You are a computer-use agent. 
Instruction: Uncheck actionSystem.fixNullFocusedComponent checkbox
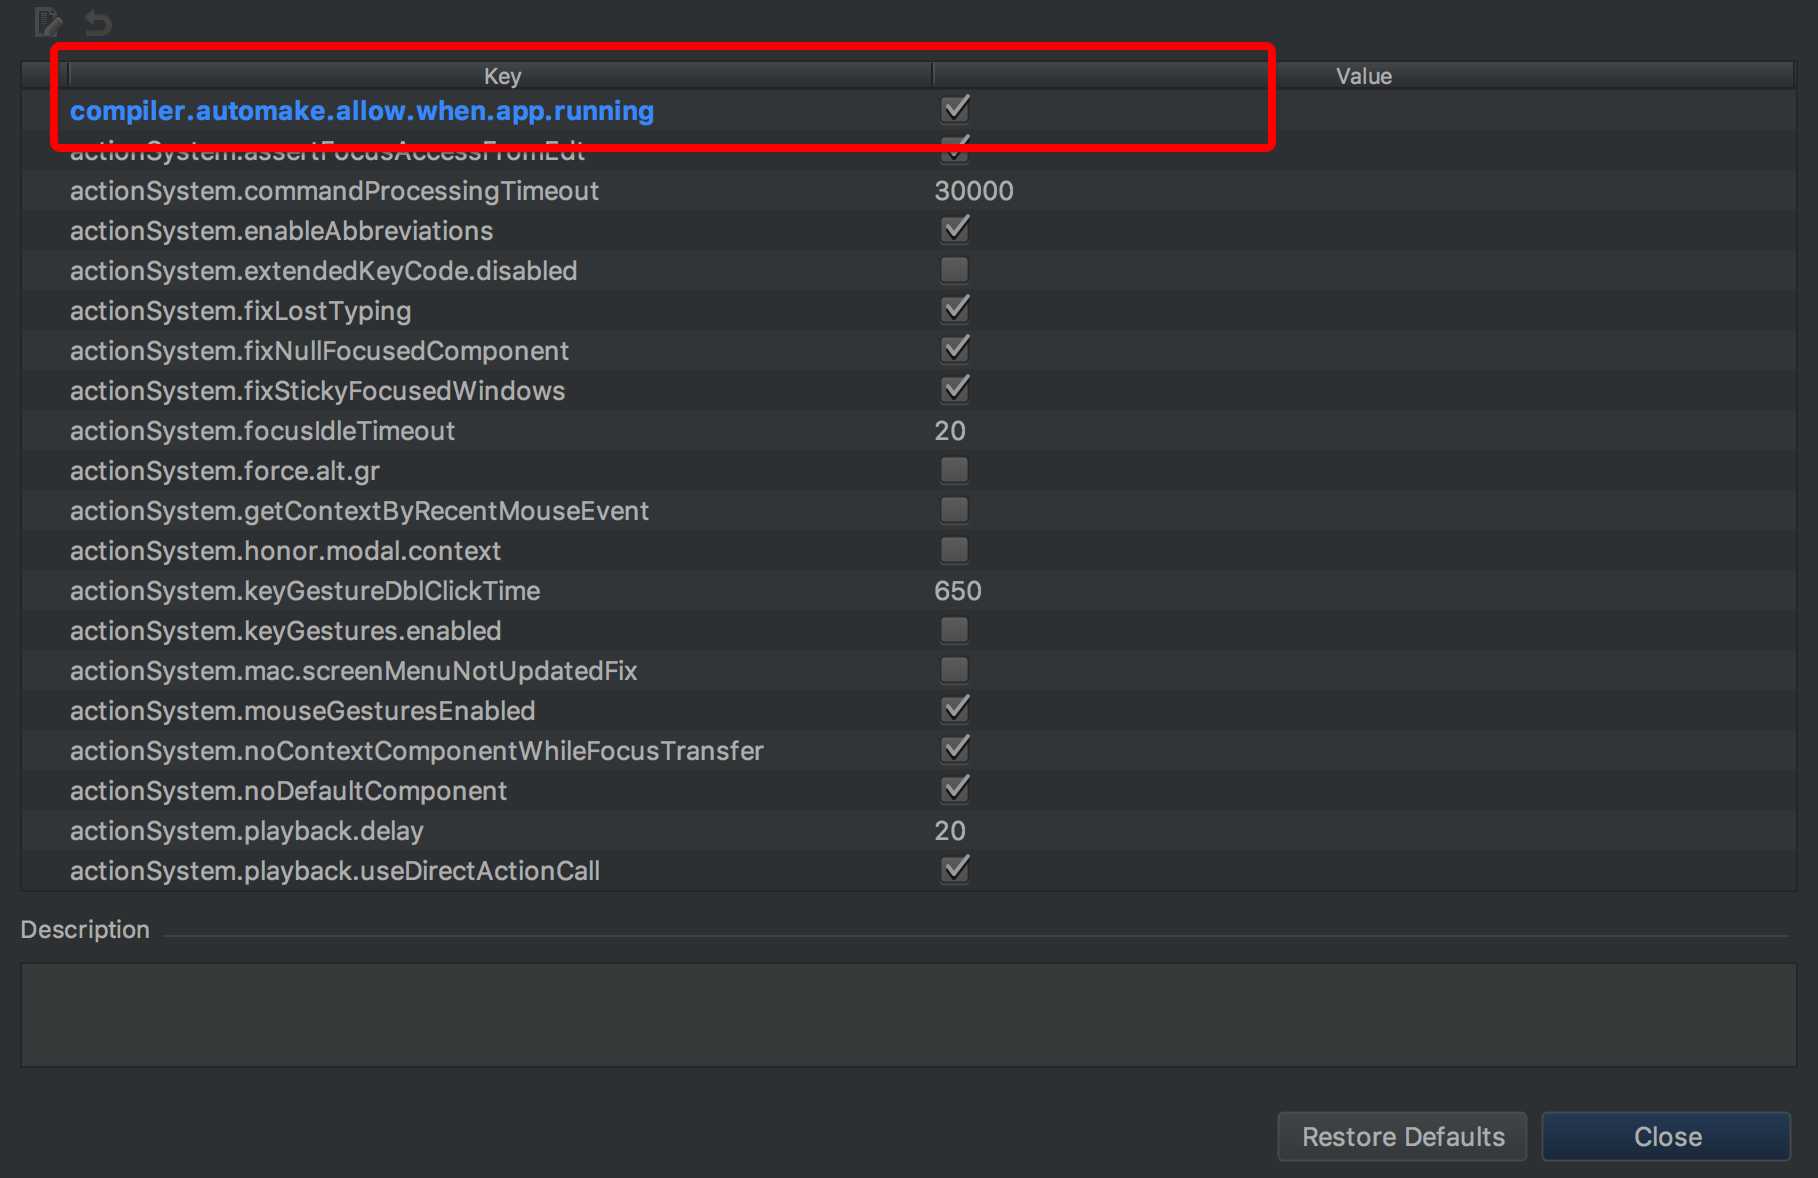pos(955,350)
